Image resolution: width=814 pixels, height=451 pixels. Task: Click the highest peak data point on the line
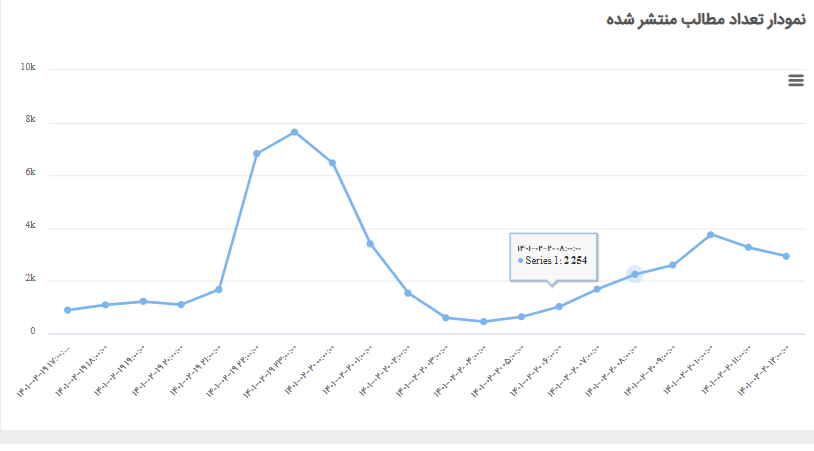(294, 132)
